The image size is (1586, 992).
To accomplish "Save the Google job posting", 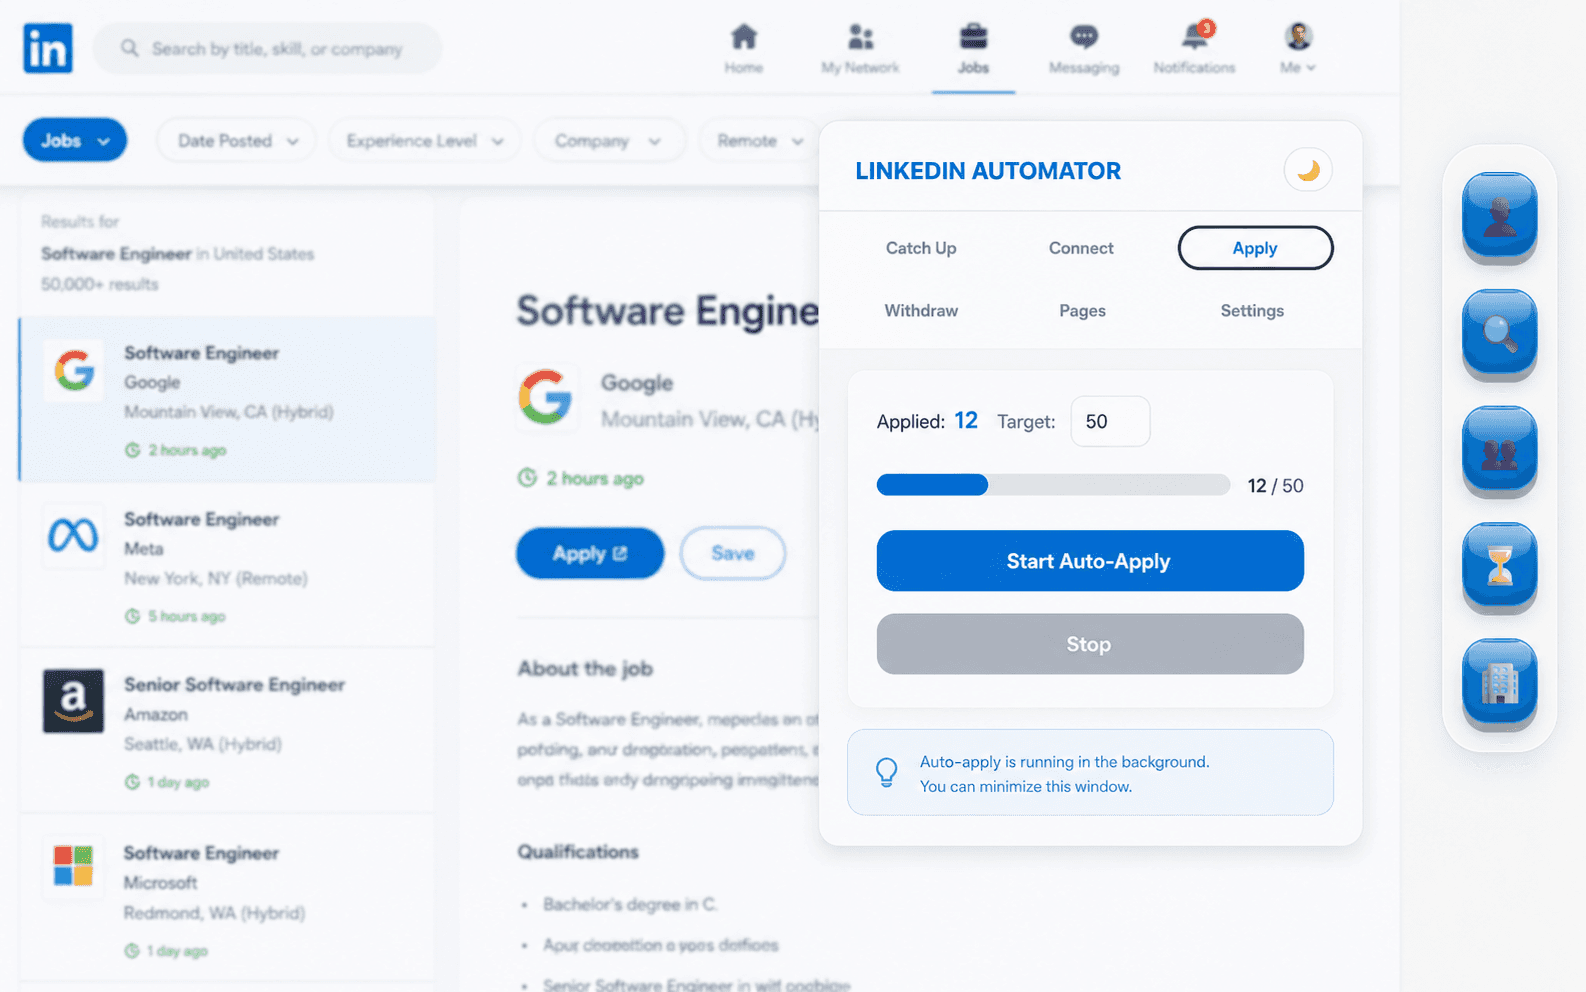I will point(733,553).
